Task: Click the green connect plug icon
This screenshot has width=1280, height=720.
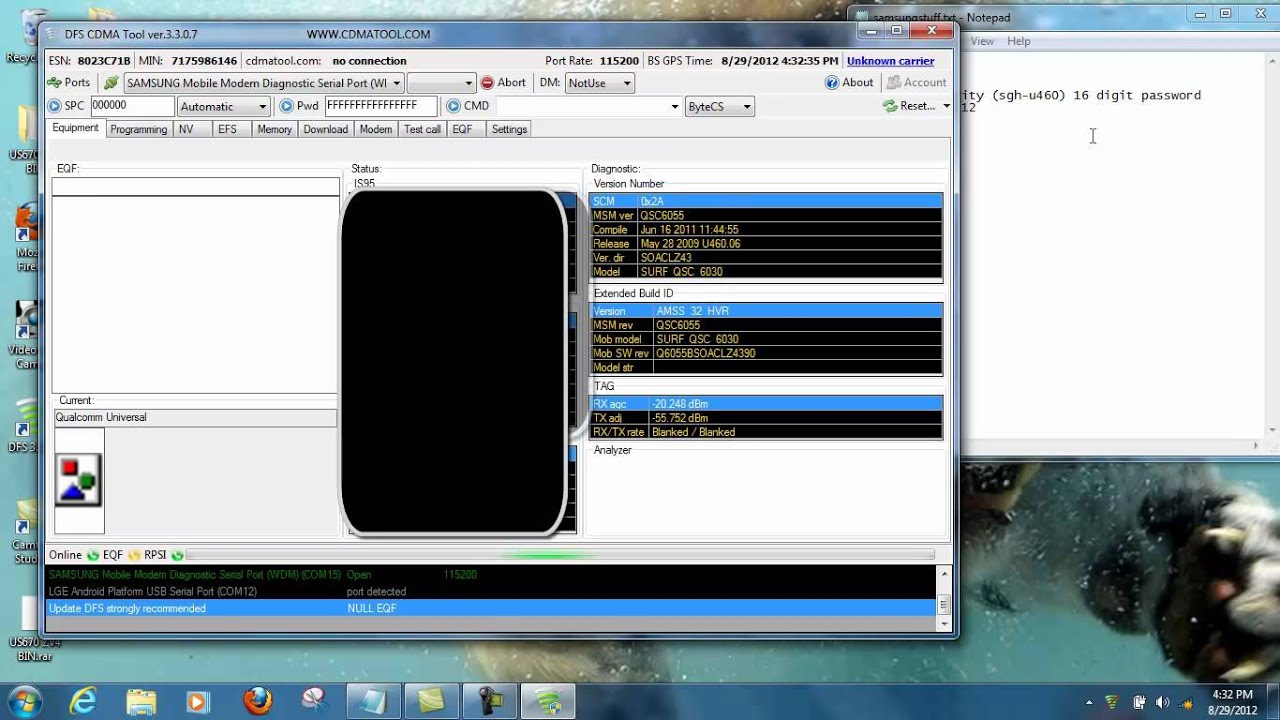Action: point(111,83)
